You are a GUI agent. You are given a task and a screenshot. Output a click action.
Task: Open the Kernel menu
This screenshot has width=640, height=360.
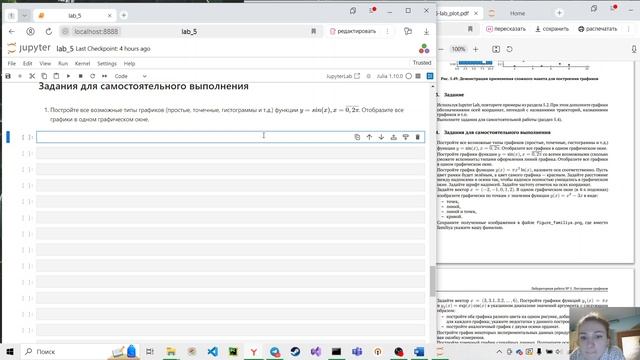point(82,64)
